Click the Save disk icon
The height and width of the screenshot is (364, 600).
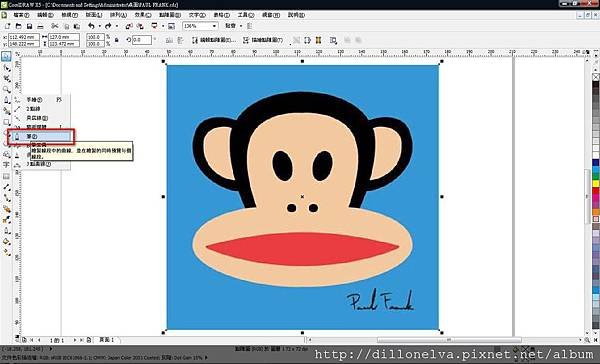pyautogui.click(x=29, y=26)
